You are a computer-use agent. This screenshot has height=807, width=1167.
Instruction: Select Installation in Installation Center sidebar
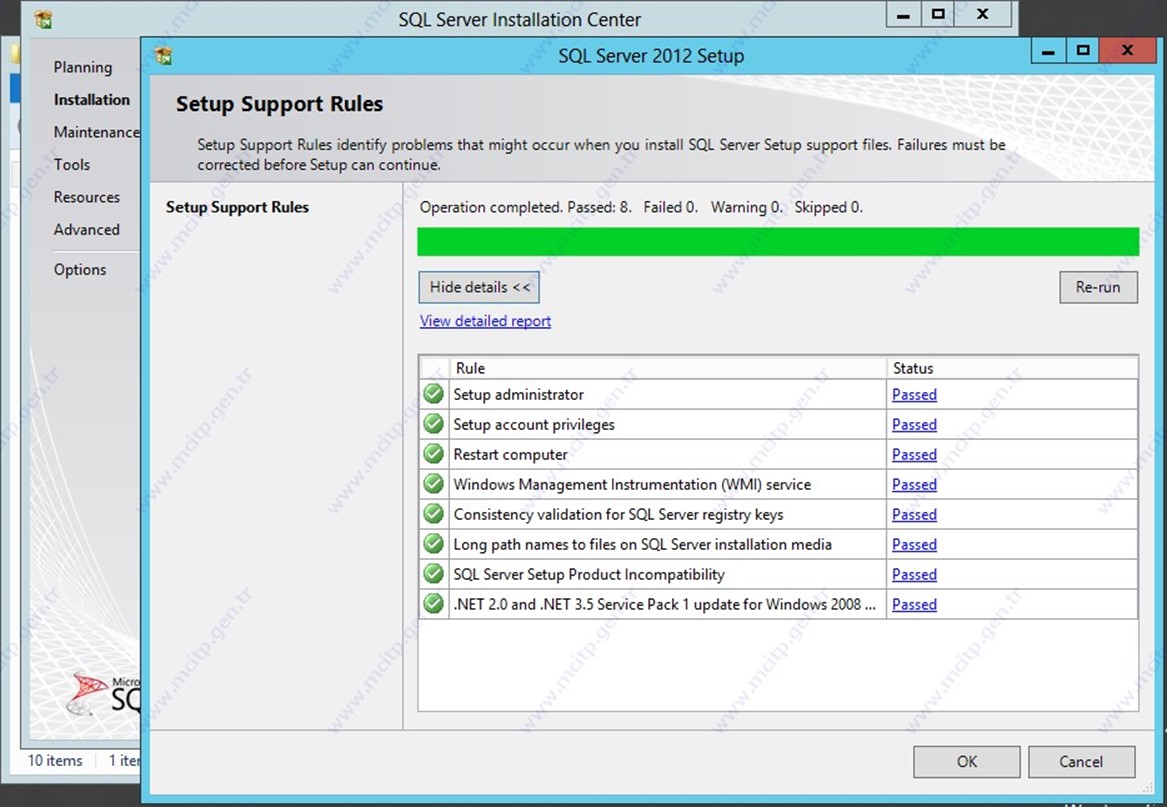coord(92,100)
